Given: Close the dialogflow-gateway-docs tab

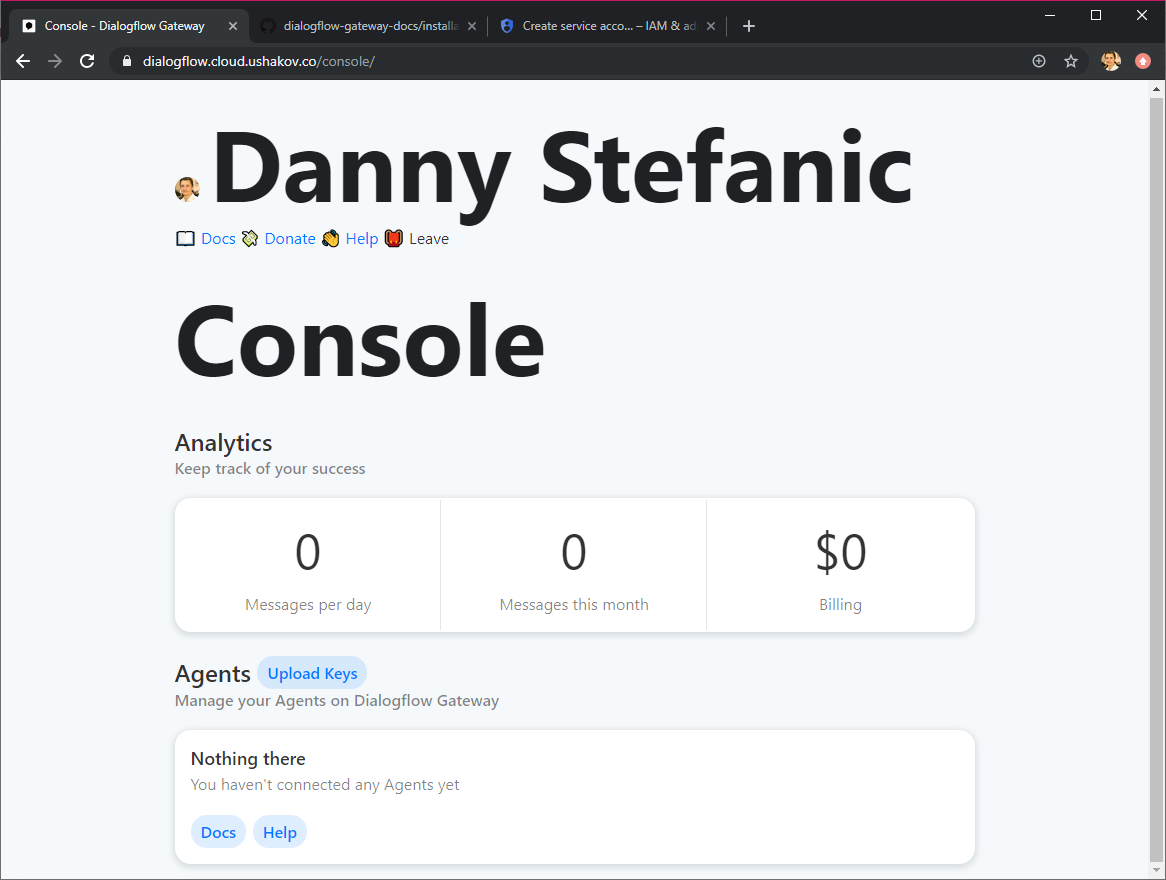Looking at the screenshot, I should [x=471, y=26].
